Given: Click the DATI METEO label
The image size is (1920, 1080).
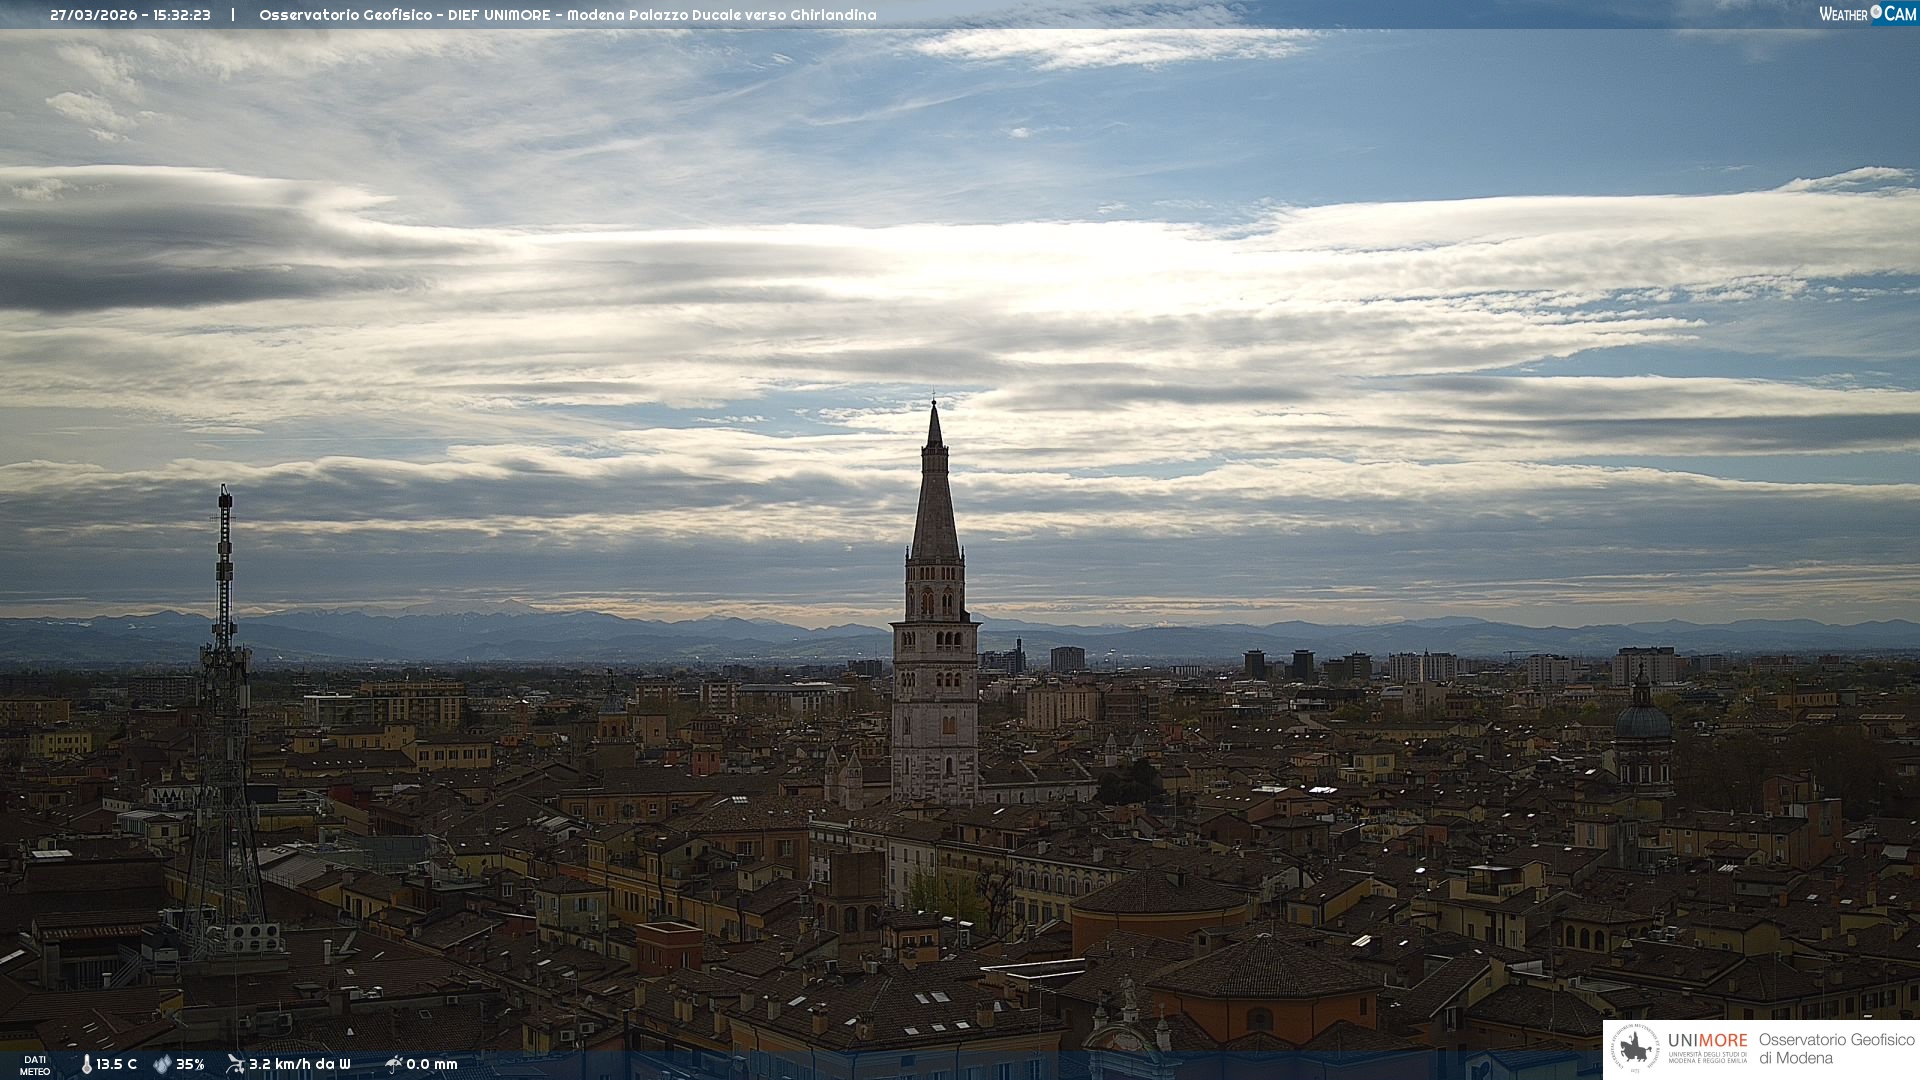Looking at the screenshot, I should 35,1065.
